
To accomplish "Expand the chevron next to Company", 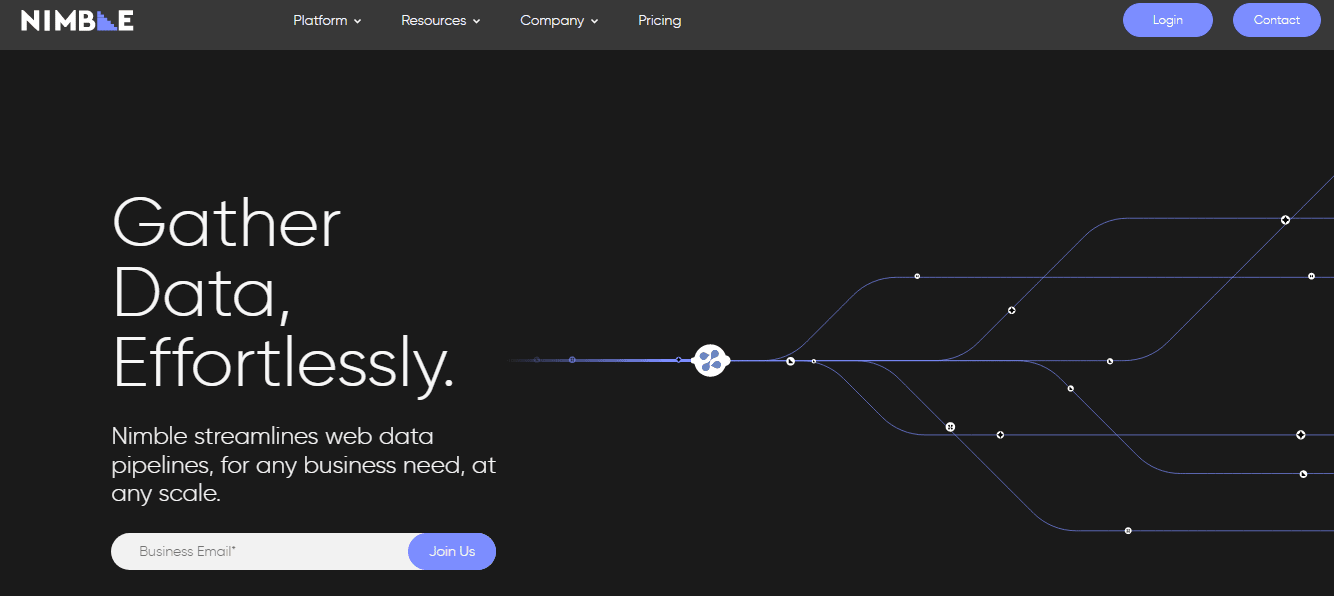I will (595, 21).
